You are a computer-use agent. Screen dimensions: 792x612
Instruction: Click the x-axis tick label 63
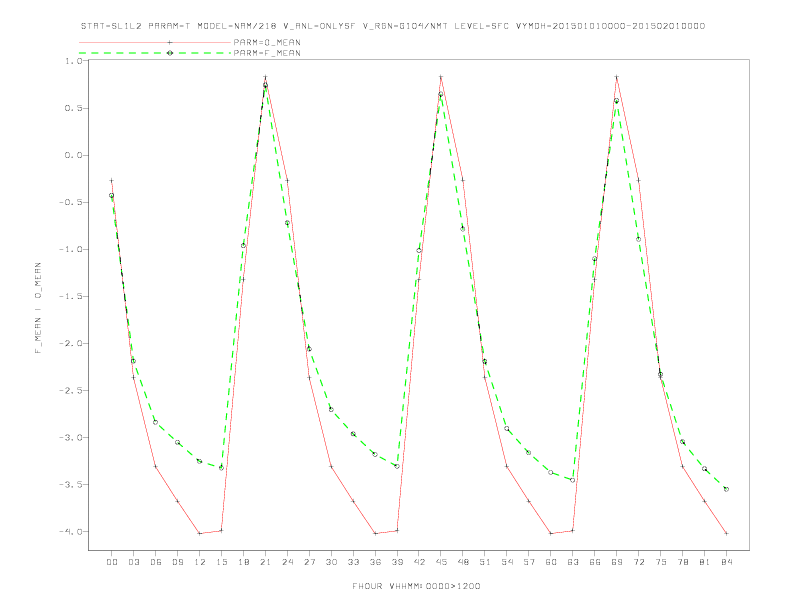pos(573,562)
